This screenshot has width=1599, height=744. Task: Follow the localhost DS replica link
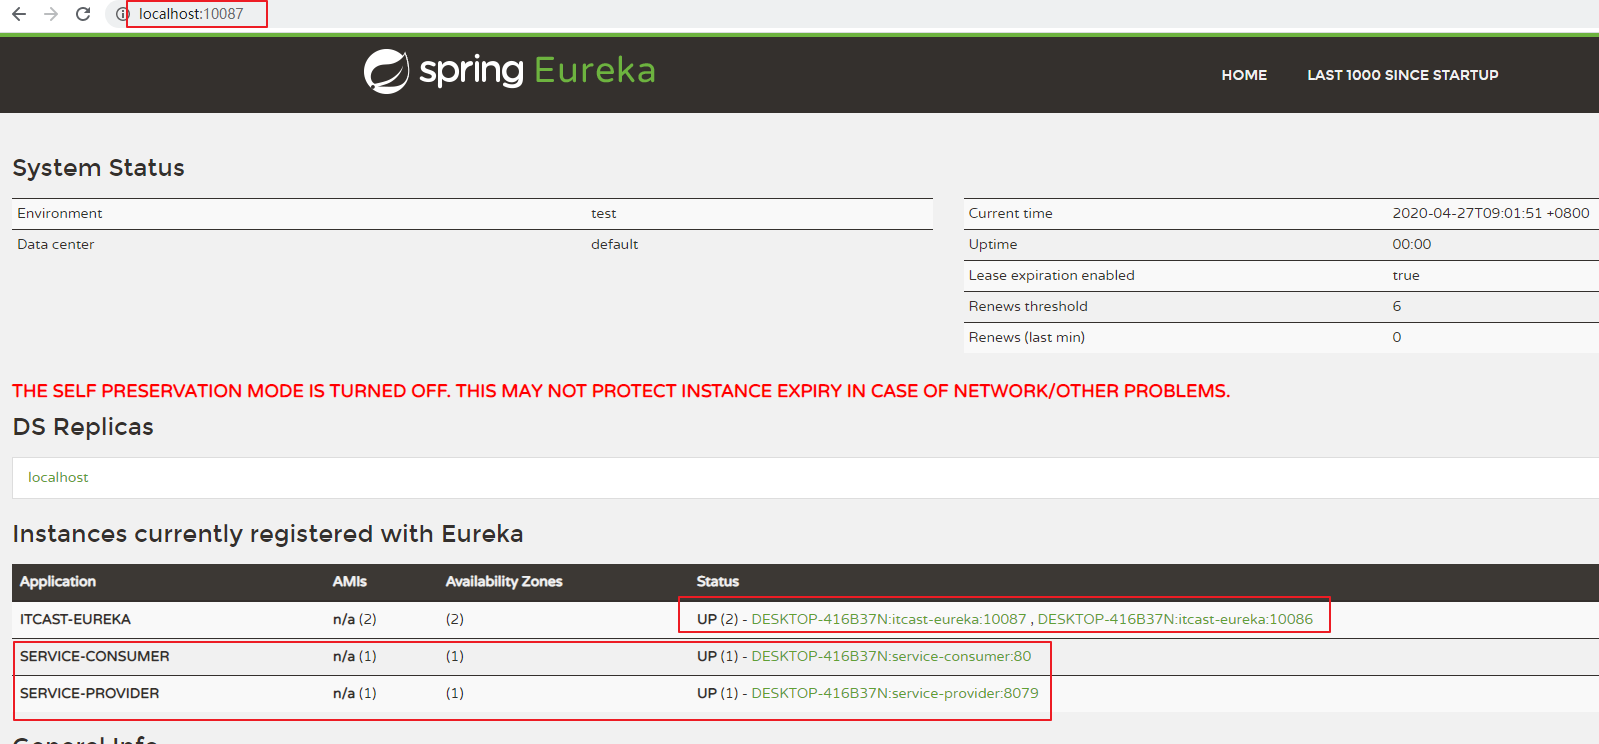pyautogui.click(x=58, y=478)
